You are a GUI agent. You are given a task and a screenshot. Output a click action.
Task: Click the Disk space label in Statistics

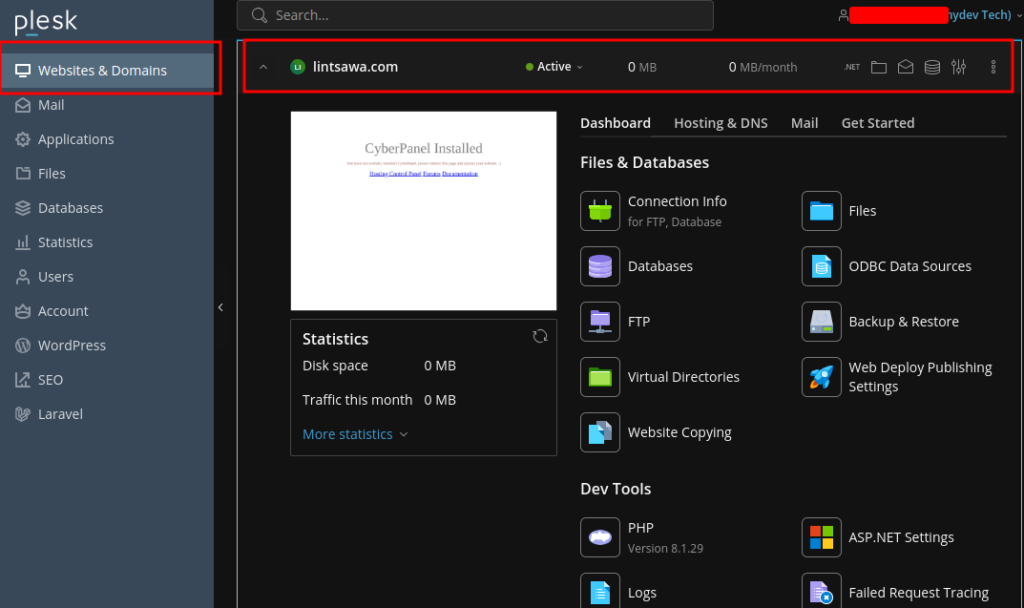pos(335,366)
